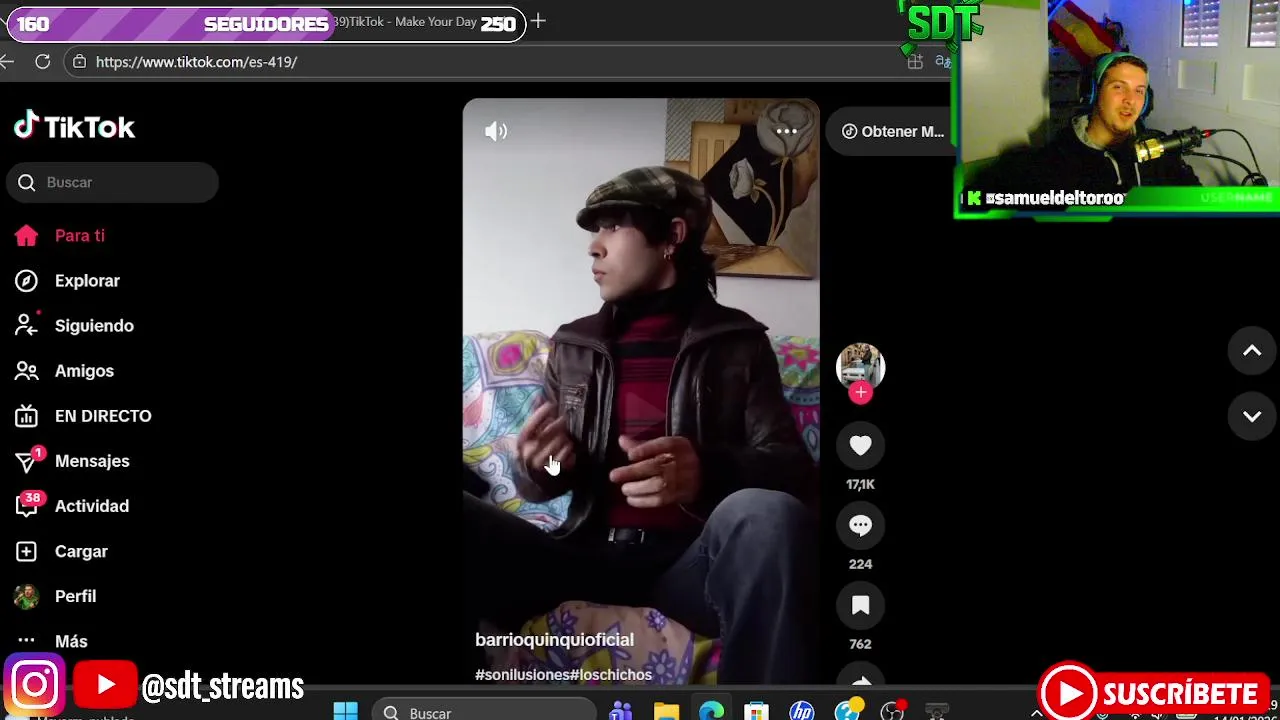This screenshot has width=1280, height=720.
Task: Like the video with heart icon
Action: click(860, 446)
